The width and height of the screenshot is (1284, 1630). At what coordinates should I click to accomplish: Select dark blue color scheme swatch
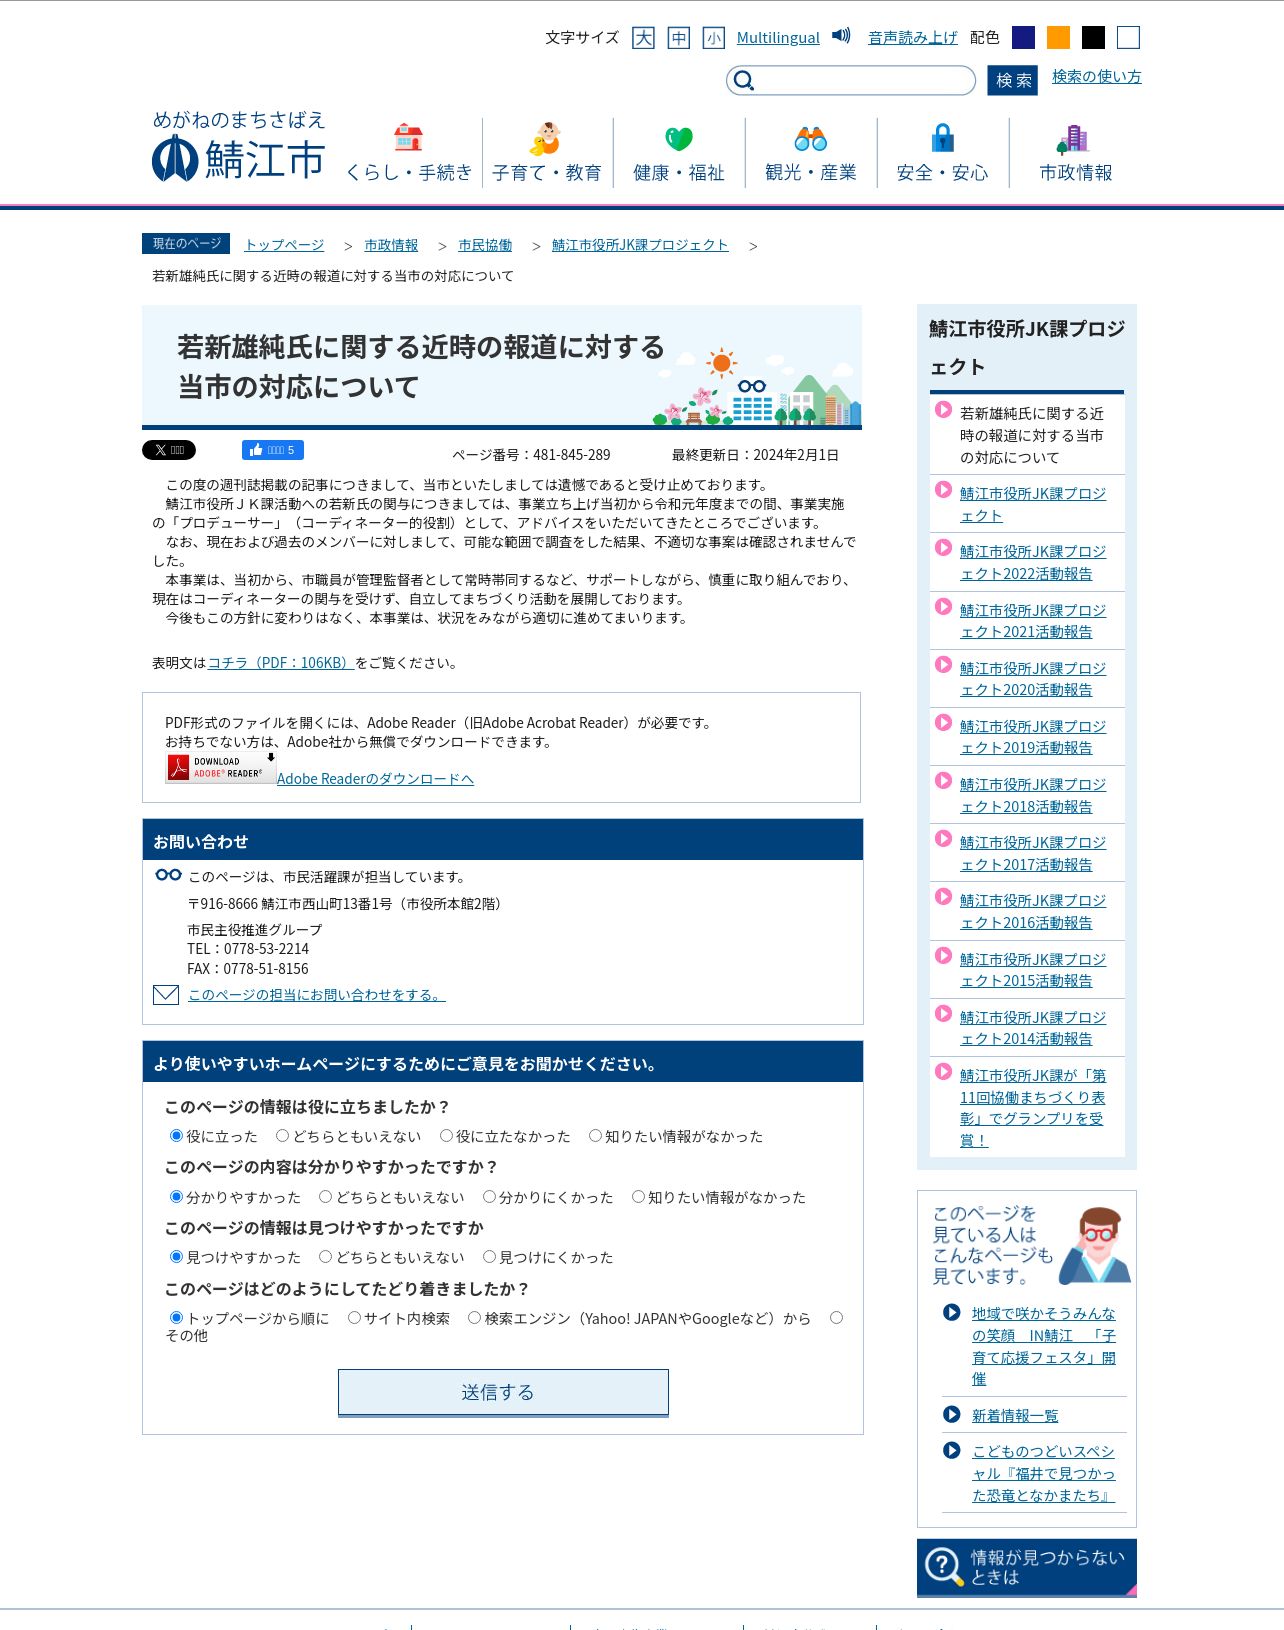pos(1023,38)
